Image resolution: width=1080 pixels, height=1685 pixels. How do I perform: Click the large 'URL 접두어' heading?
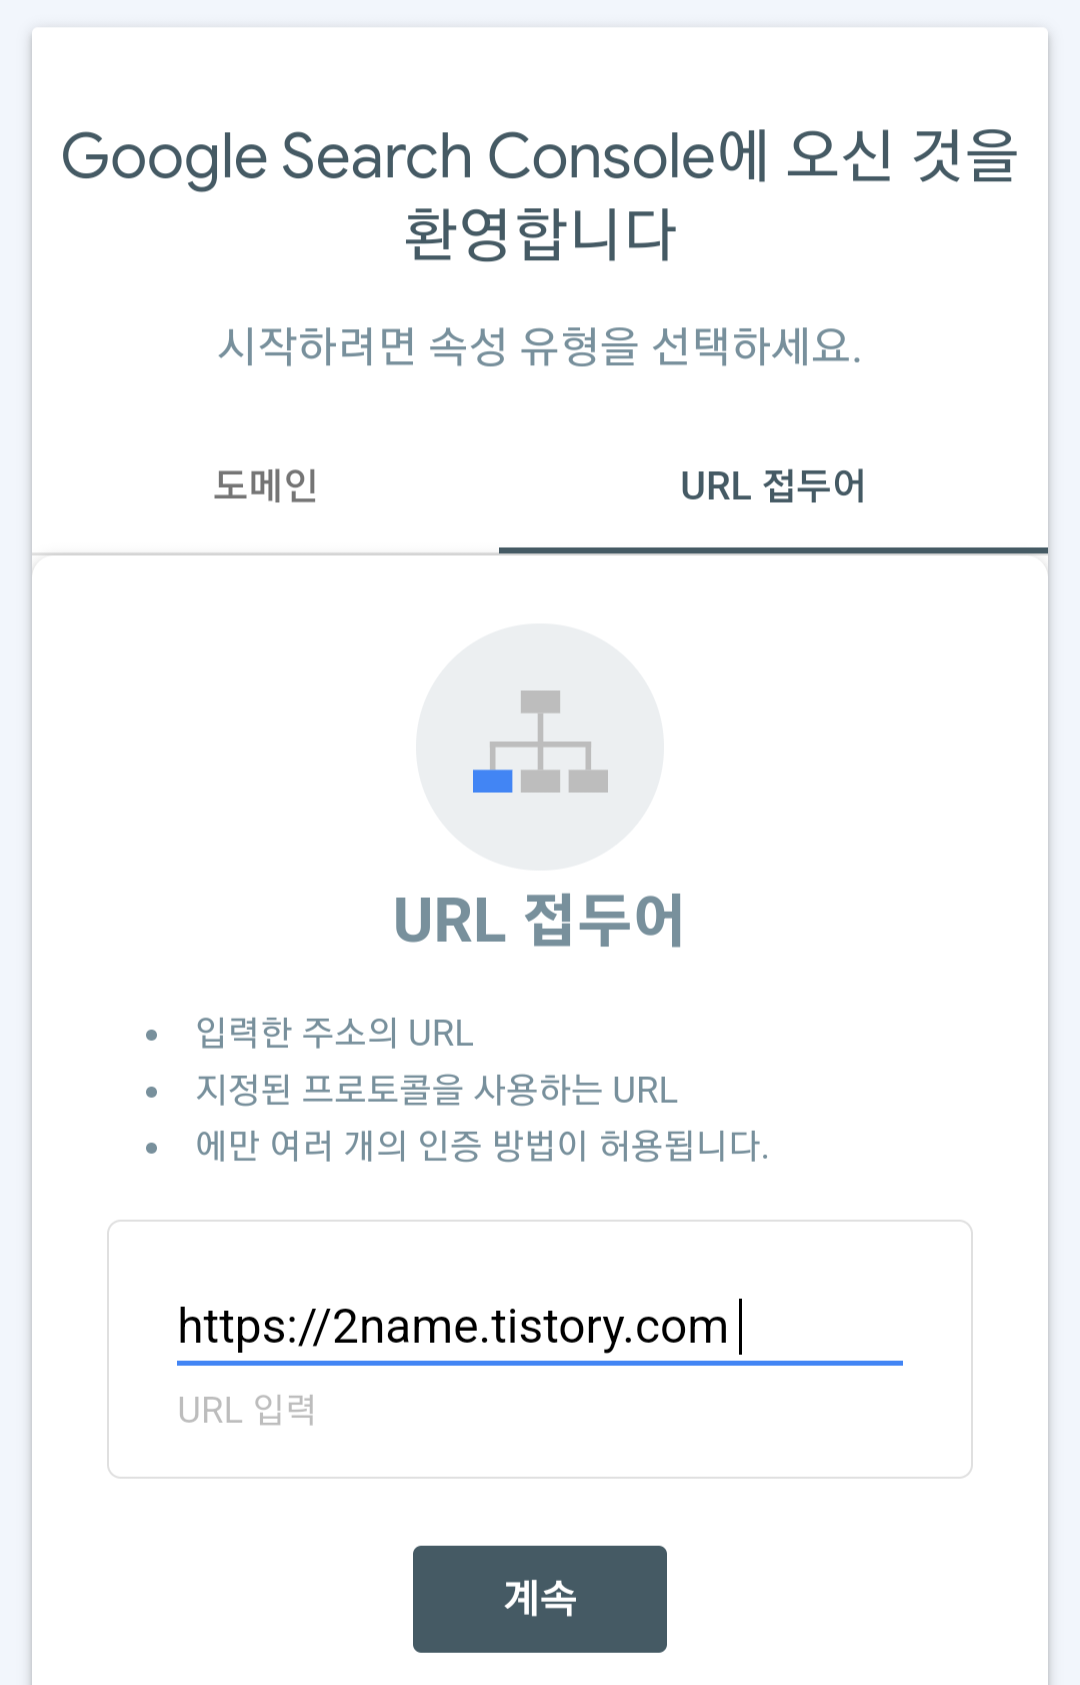click(x=539, y=920)
